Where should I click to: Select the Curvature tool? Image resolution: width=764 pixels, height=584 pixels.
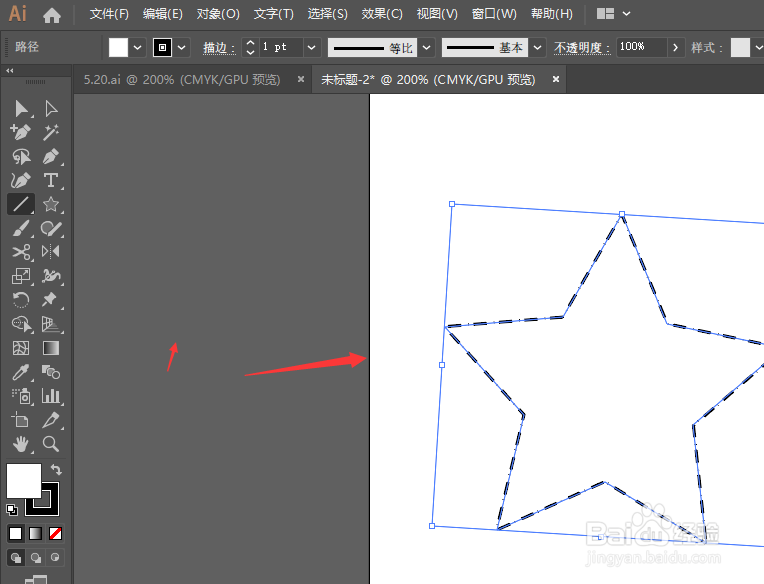click(x=21, y=180)
